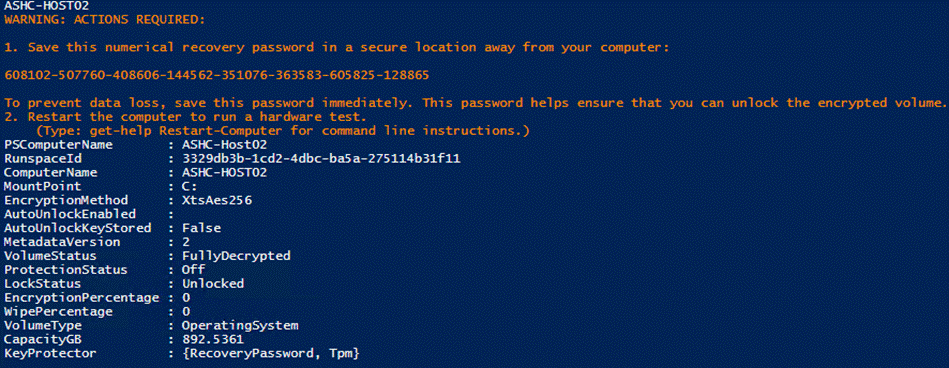Click the RunspaceId GUID value
The height and width of the screenshot is (368, 949).
pyautogui.click(x=326, y=159)
